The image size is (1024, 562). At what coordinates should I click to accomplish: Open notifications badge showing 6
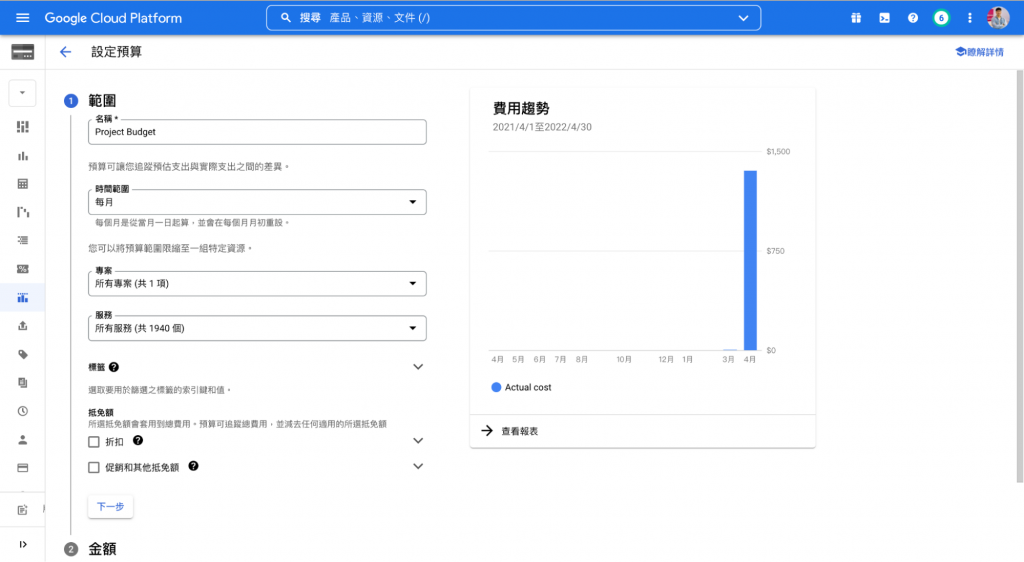941,18
